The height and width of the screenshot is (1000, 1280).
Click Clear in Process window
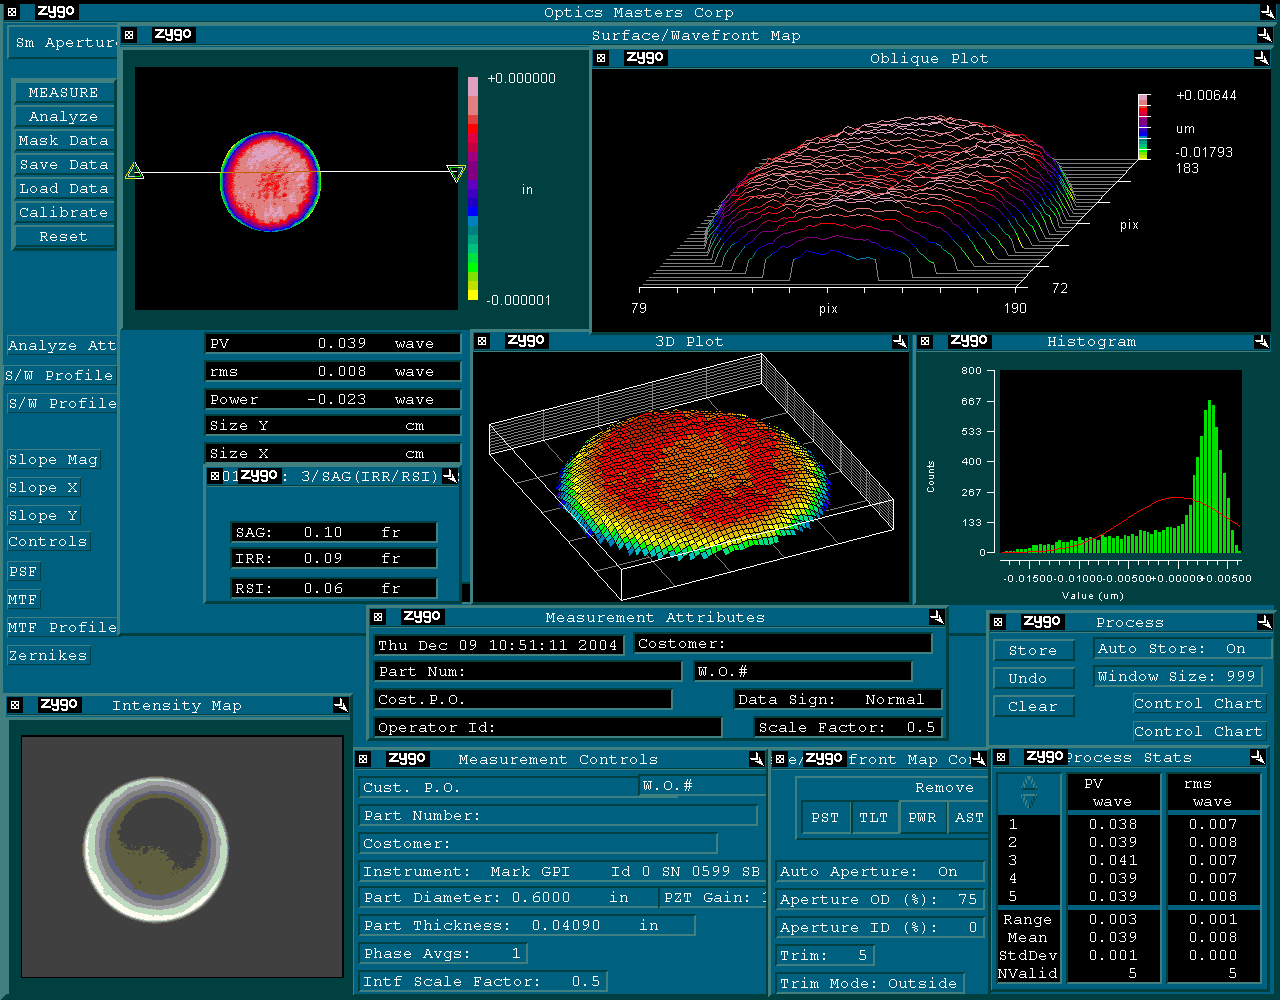(x=1033, y=706)
